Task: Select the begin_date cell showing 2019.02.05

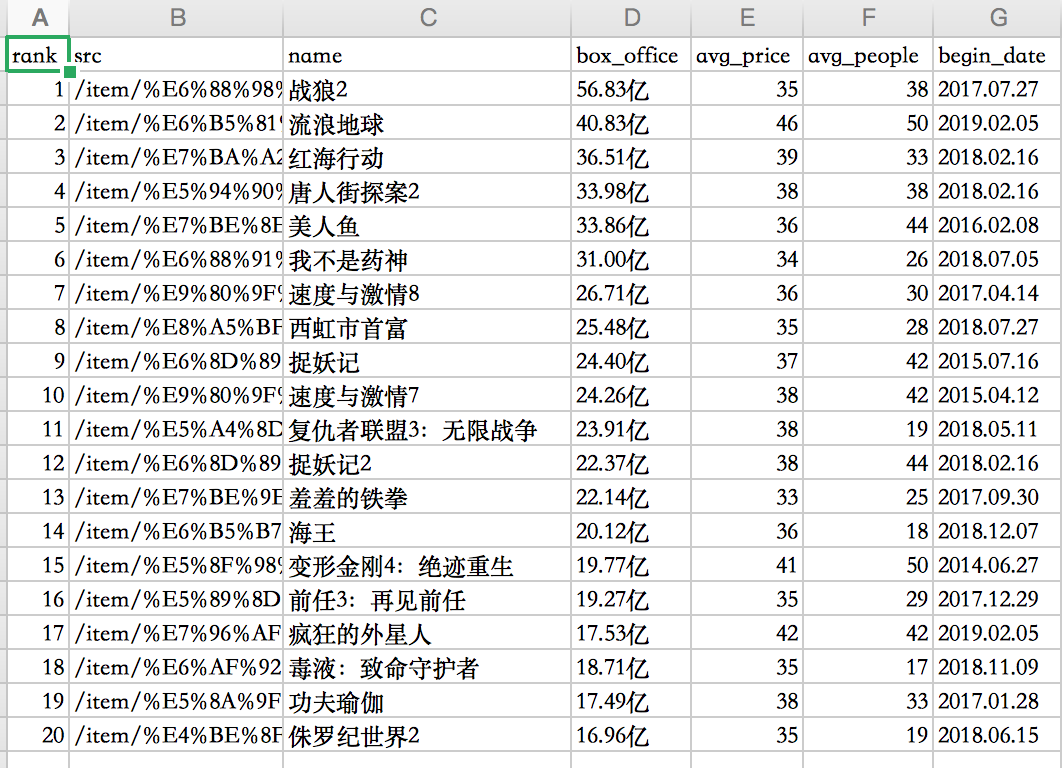Action: 997,123
